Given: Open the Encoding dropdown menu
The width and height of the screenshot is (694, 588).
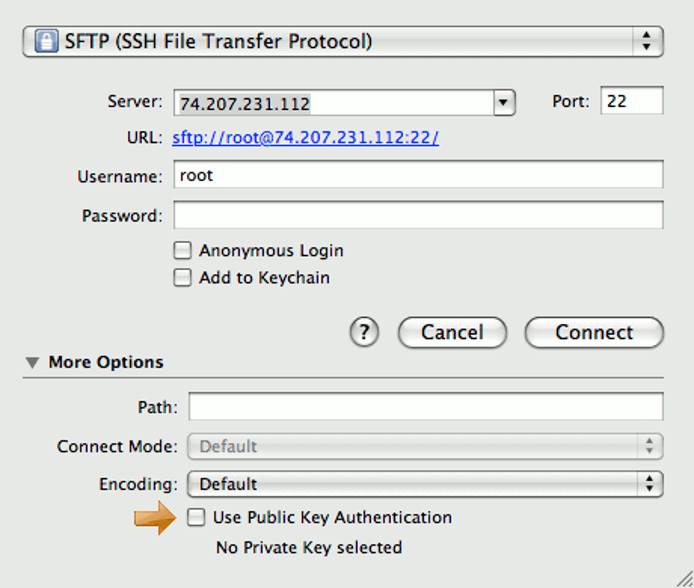Looking at the screenshot, I should (x=425, y=484).
